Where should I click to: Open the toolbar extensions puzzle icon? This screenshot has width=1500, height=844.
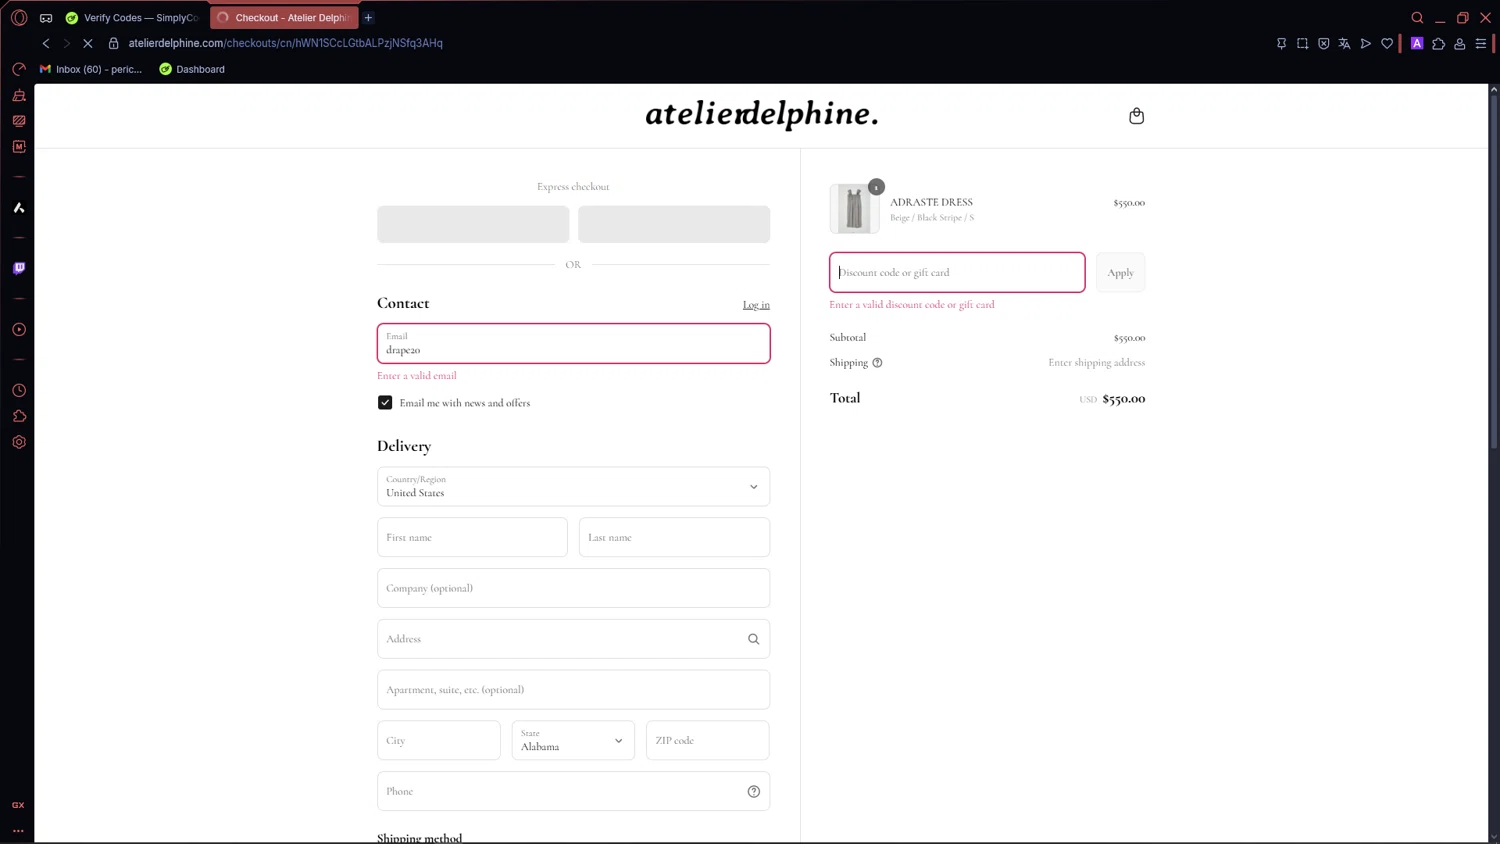[1439, 43]
